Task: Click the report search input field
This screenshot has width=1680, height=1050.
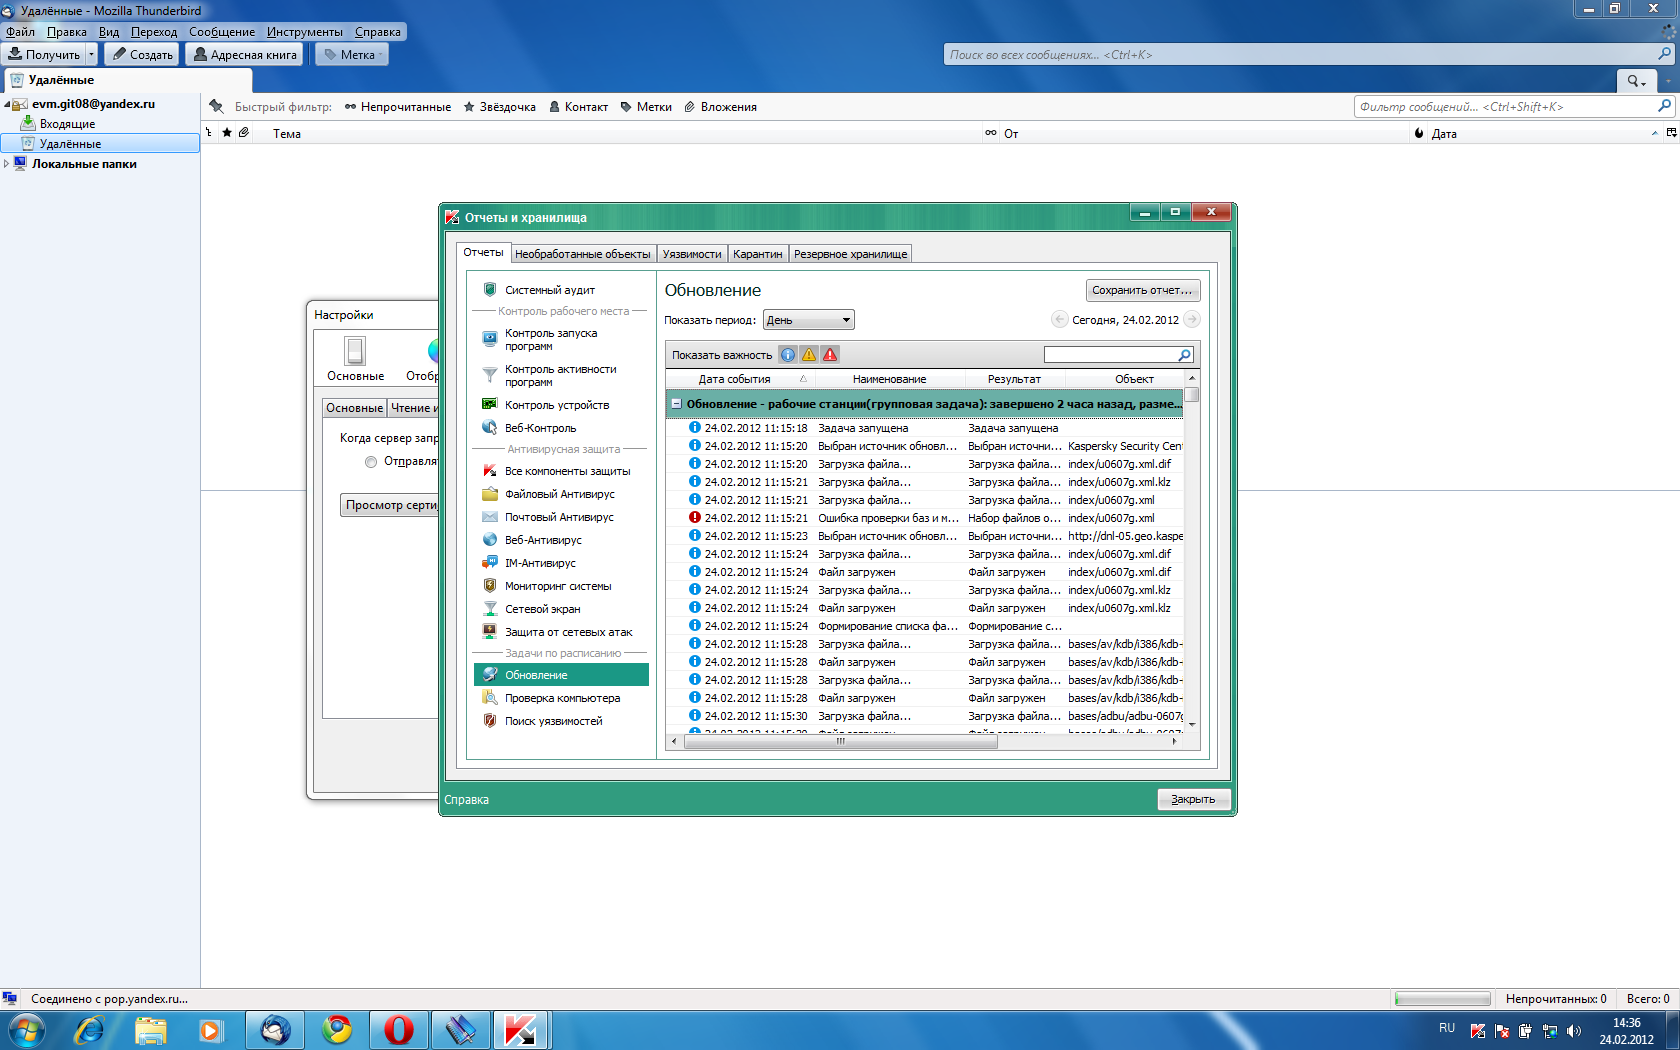Action: (x=1111, y=355)
